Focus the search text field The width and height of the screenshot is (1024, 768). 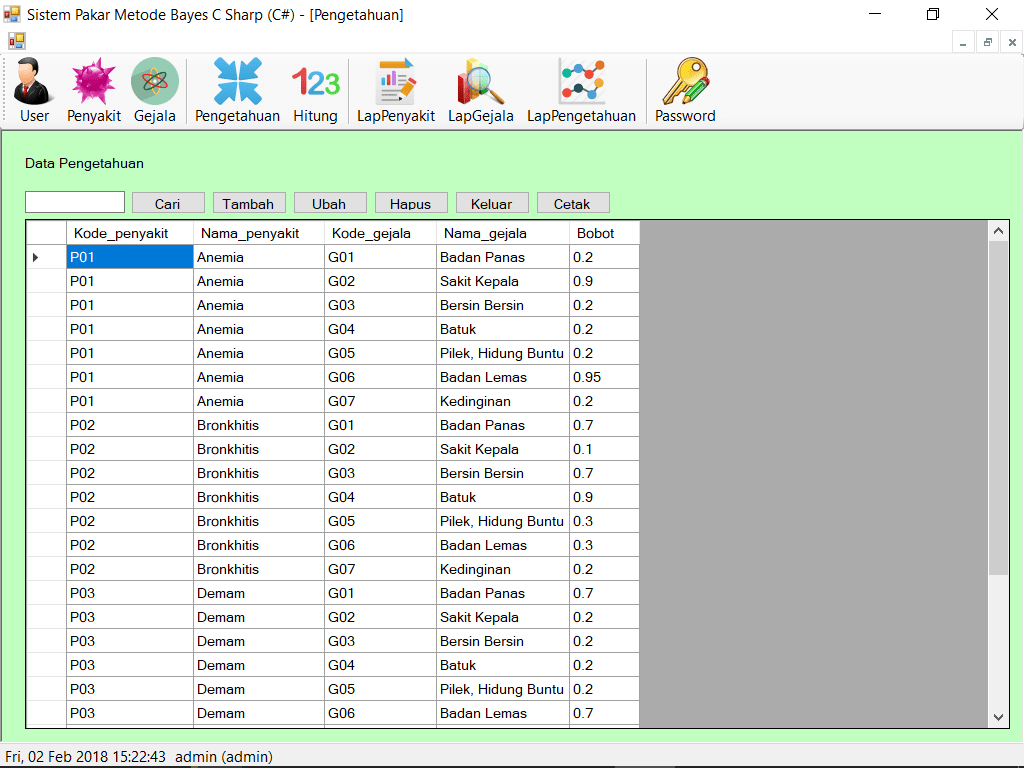point(75,203)
